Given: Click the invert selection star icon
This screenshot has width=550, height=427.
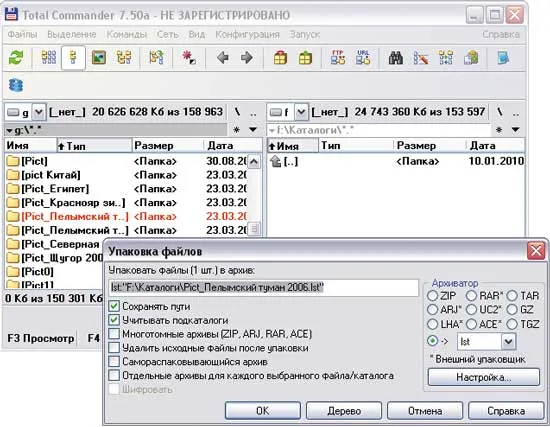Looking at the screenshot, I should point(189,58).
